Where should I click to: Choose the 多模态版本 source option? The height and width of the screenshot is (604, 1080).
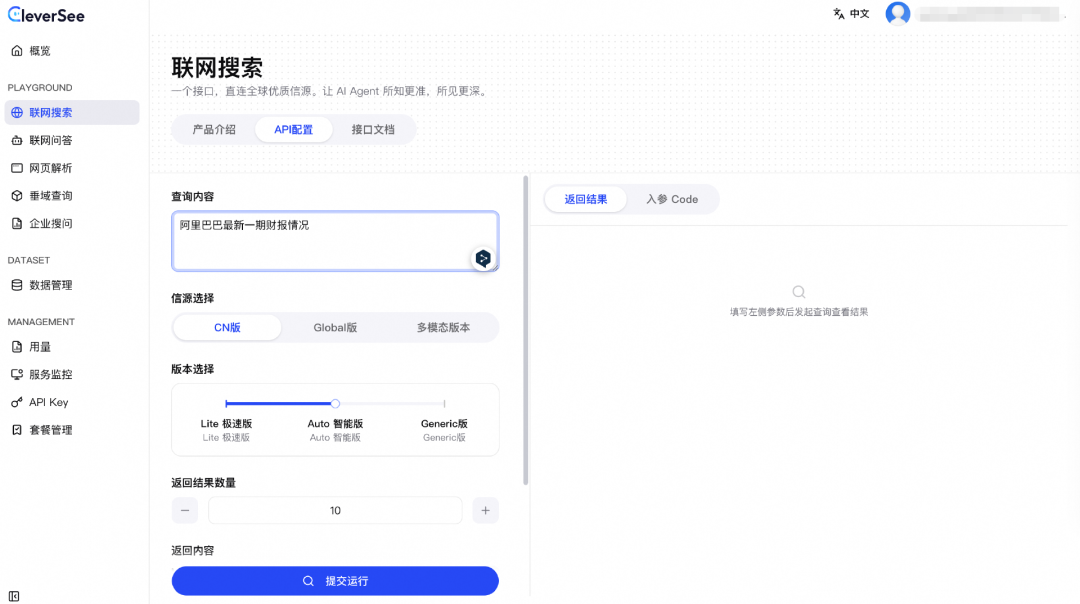[x=444, y=327]
